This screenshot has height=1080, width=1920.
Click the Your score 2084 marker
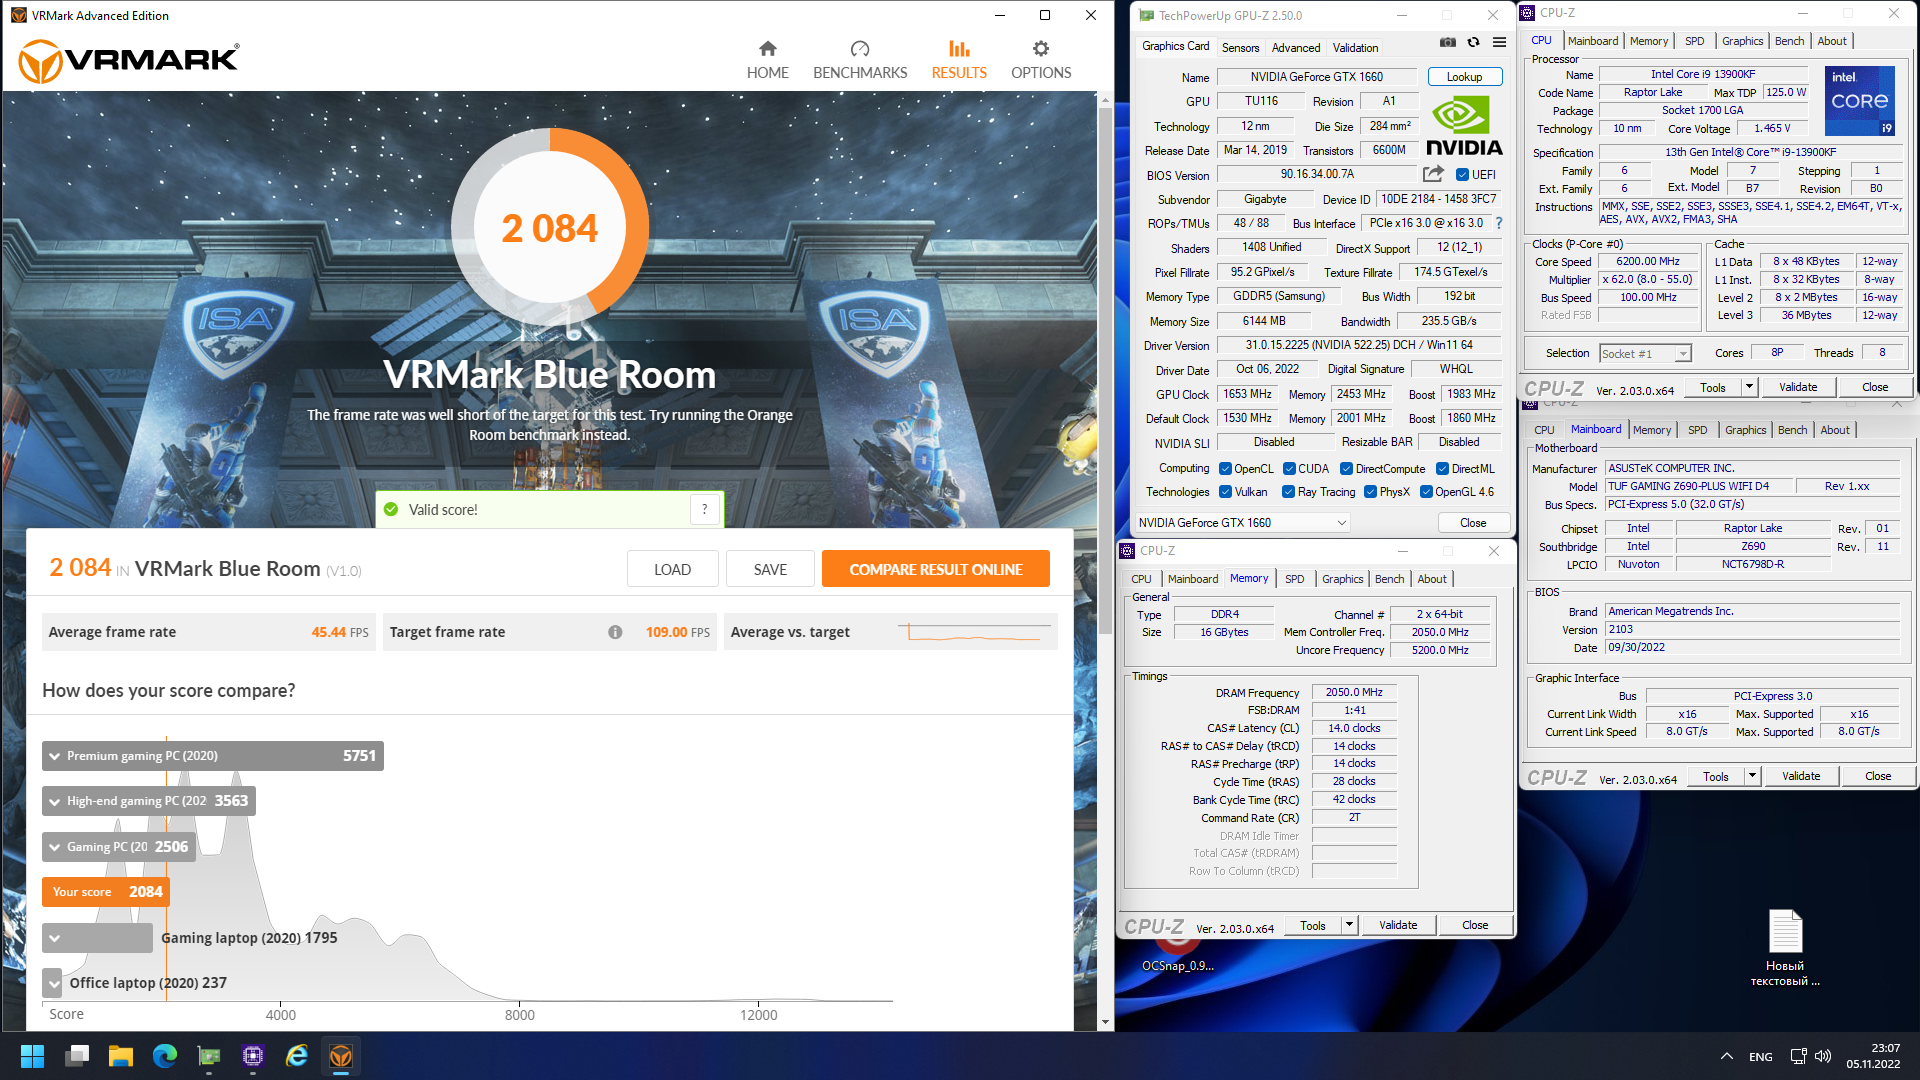click(x=106, y=892)
